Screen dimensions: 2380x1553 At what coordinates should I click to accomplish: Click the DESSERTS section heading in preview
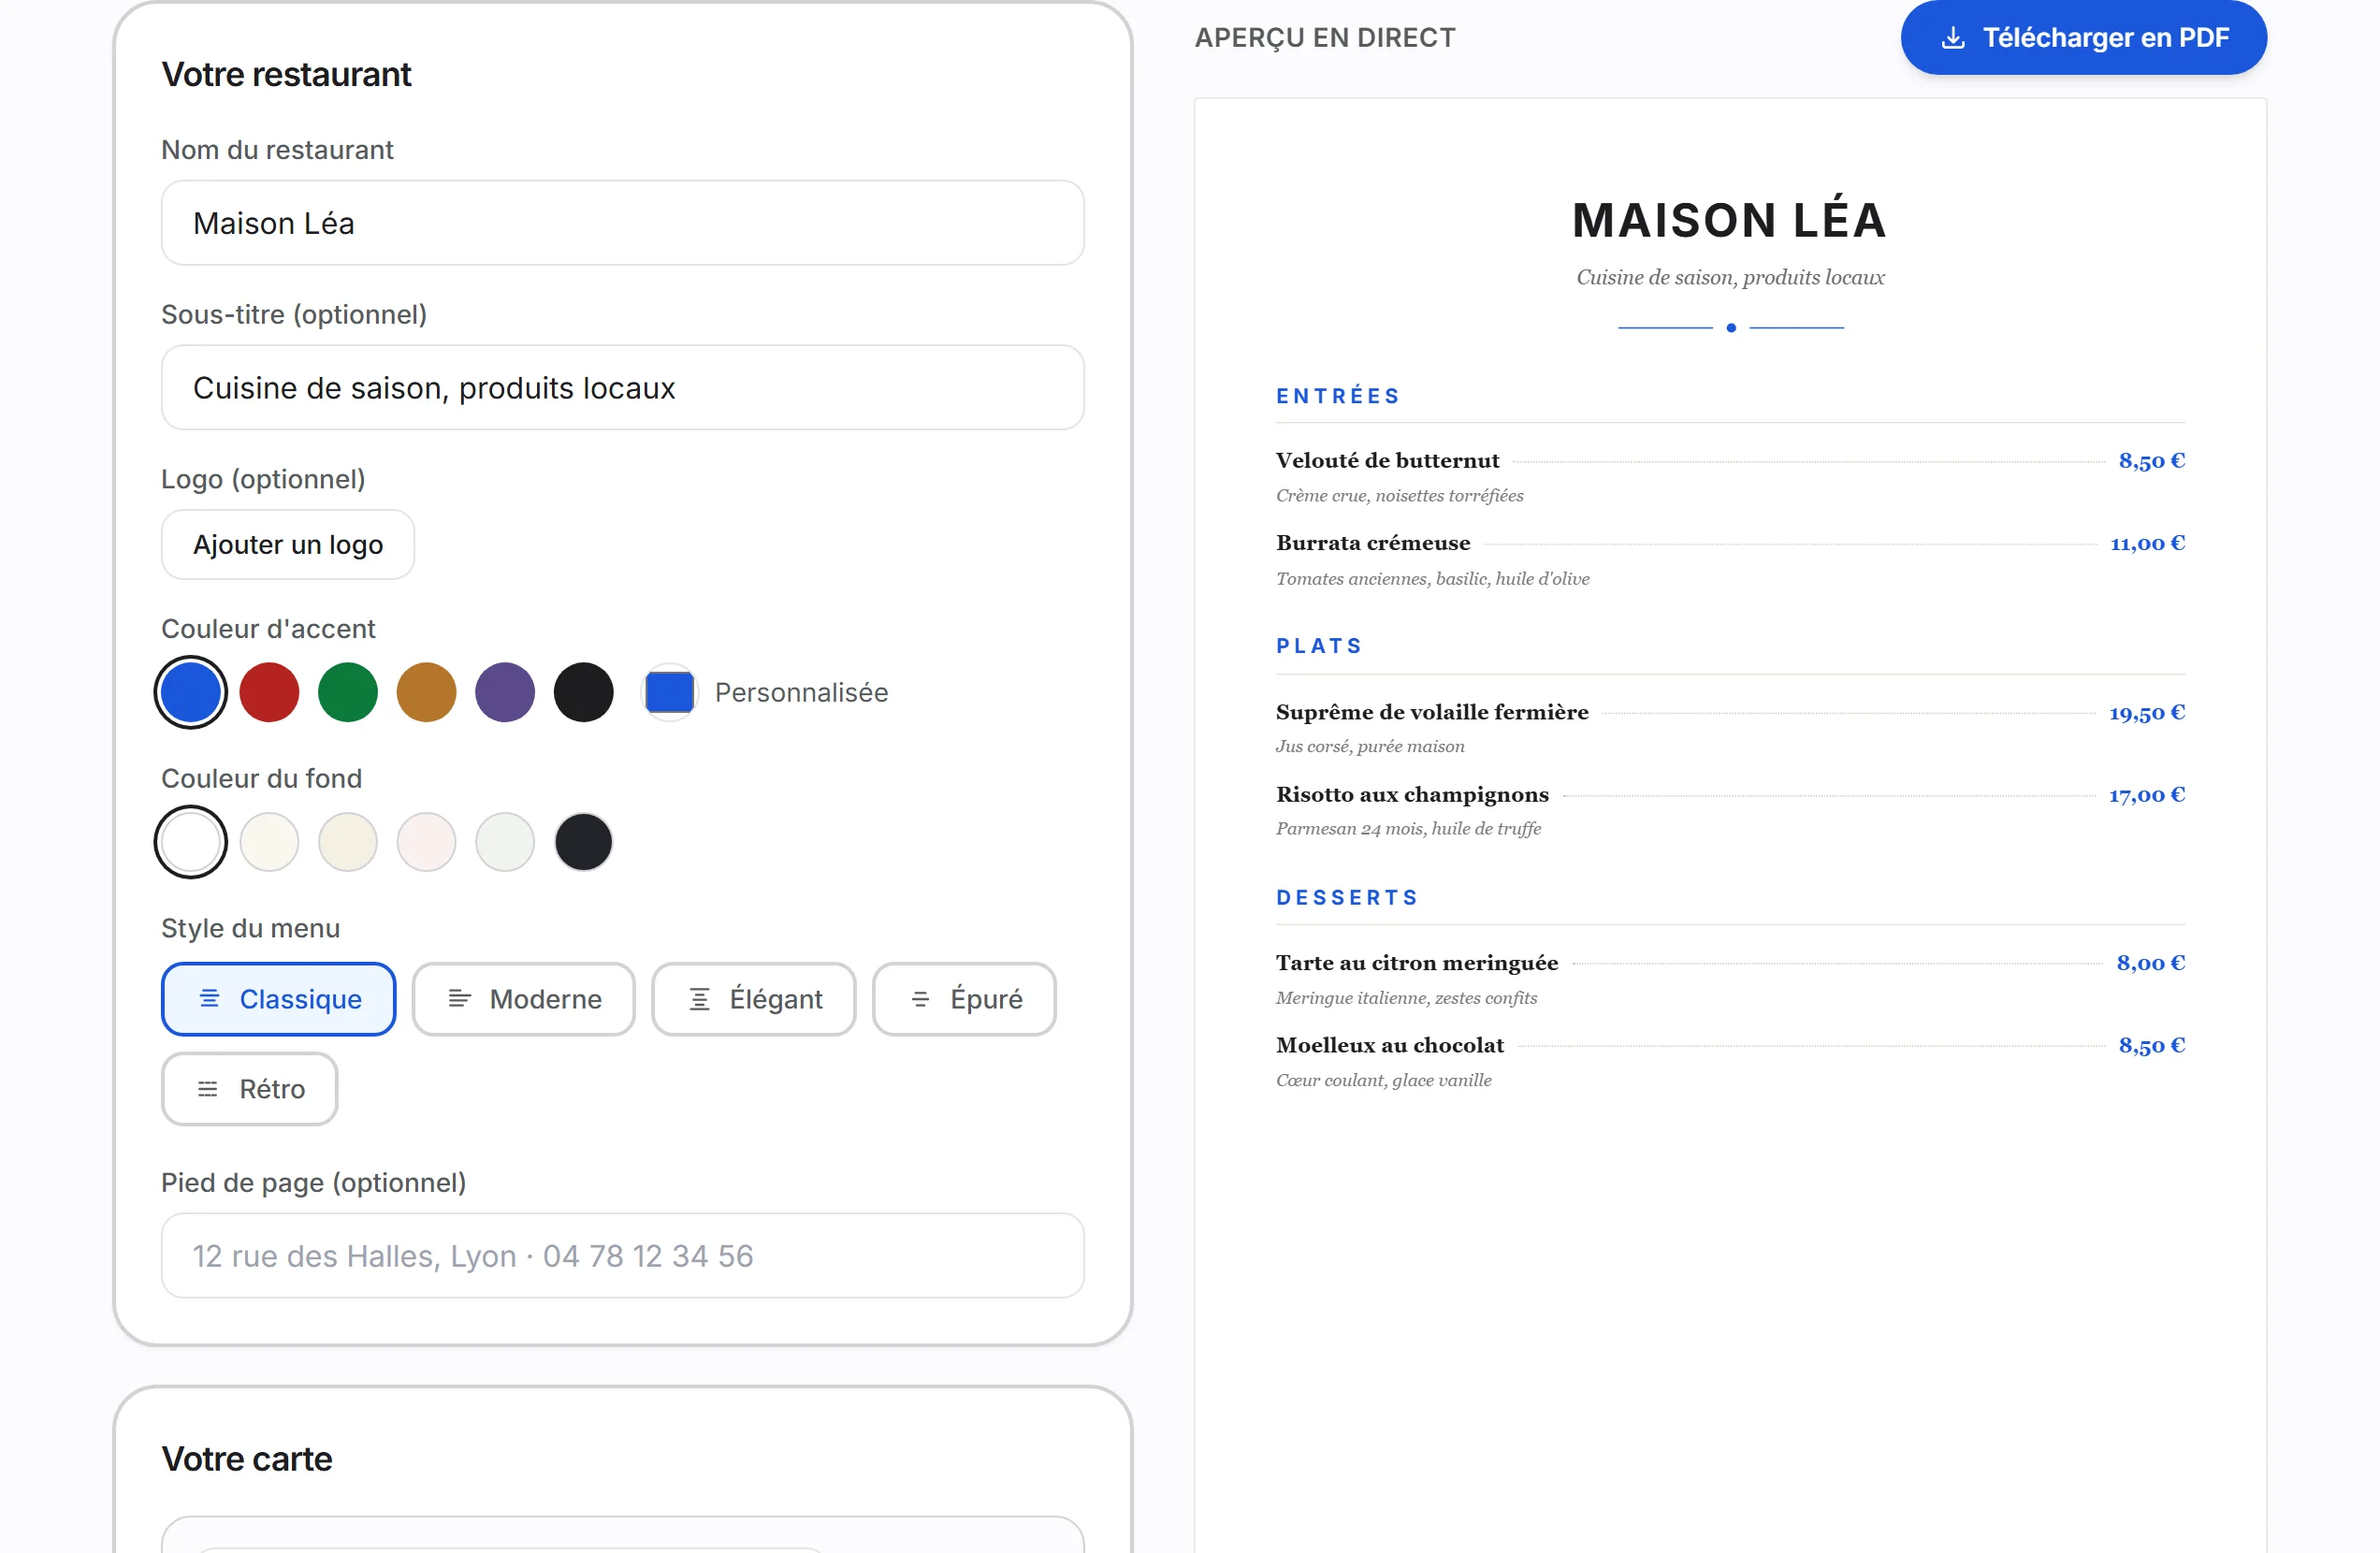[x=1347, y=897]
